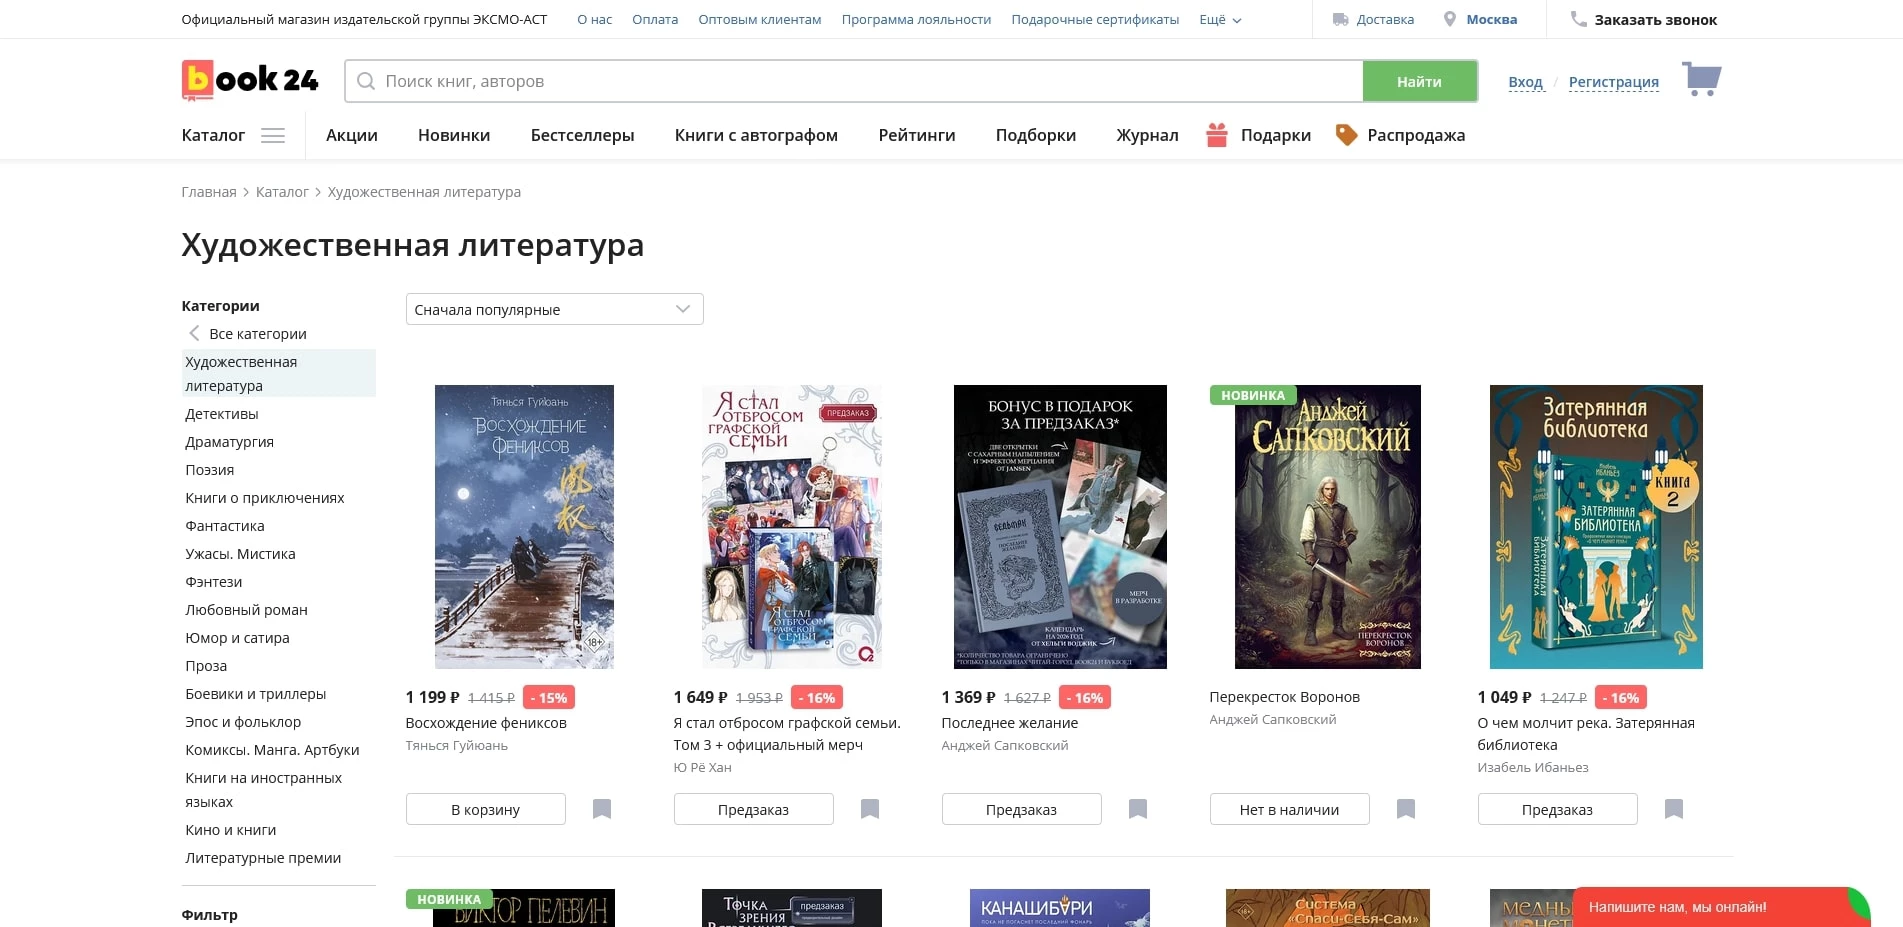The height and width of the screenshot is (927, 1903).
Task: Toggle bookmark for Перекресток Воронов
Action: 1406,809
